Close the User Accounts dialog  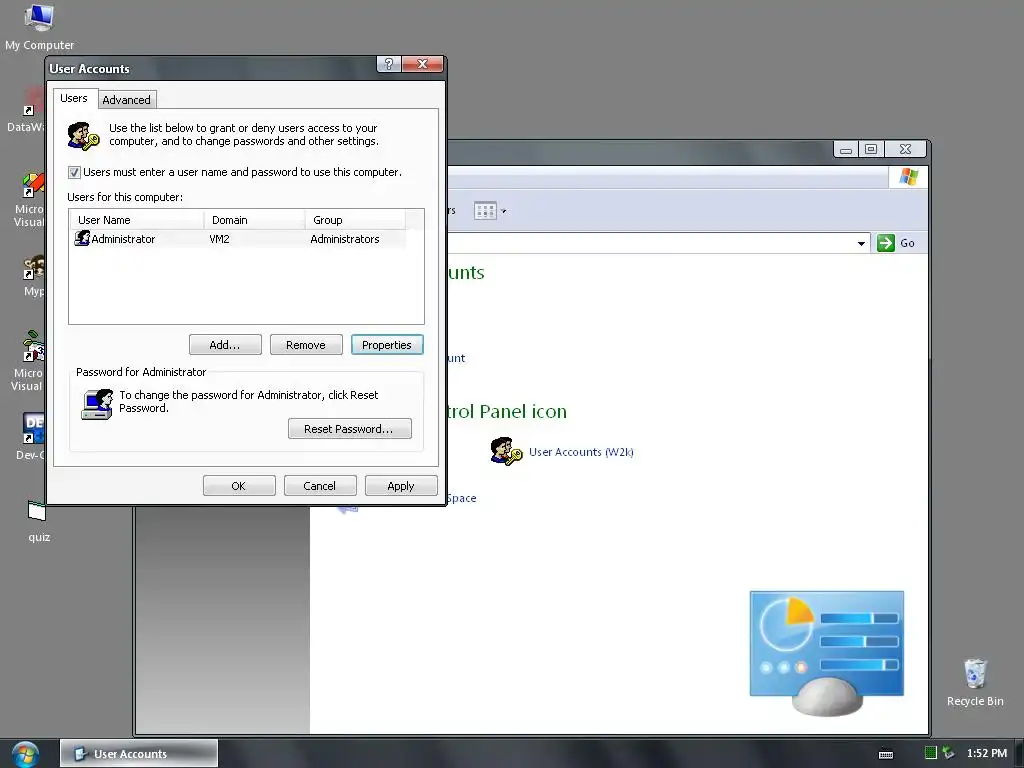(423, 64)
